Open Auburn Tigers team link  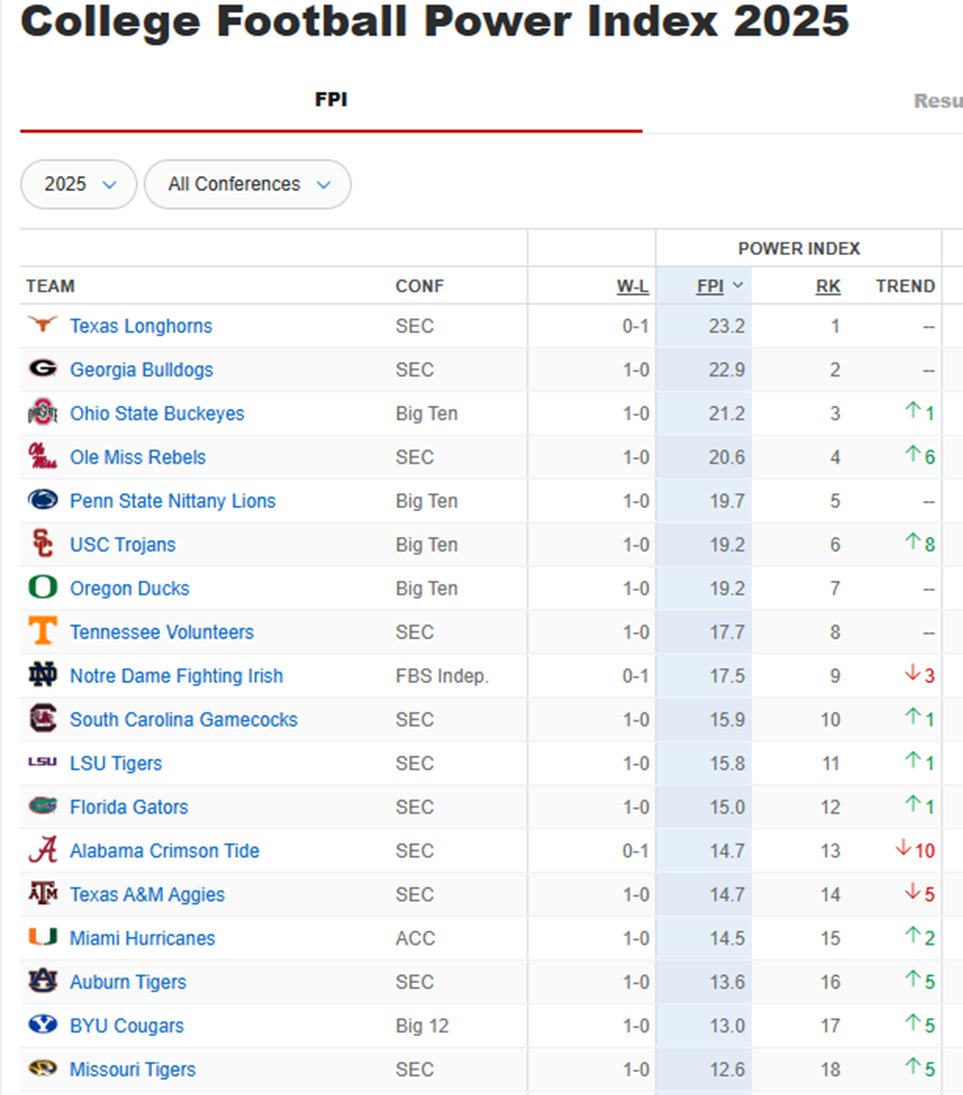128,982
